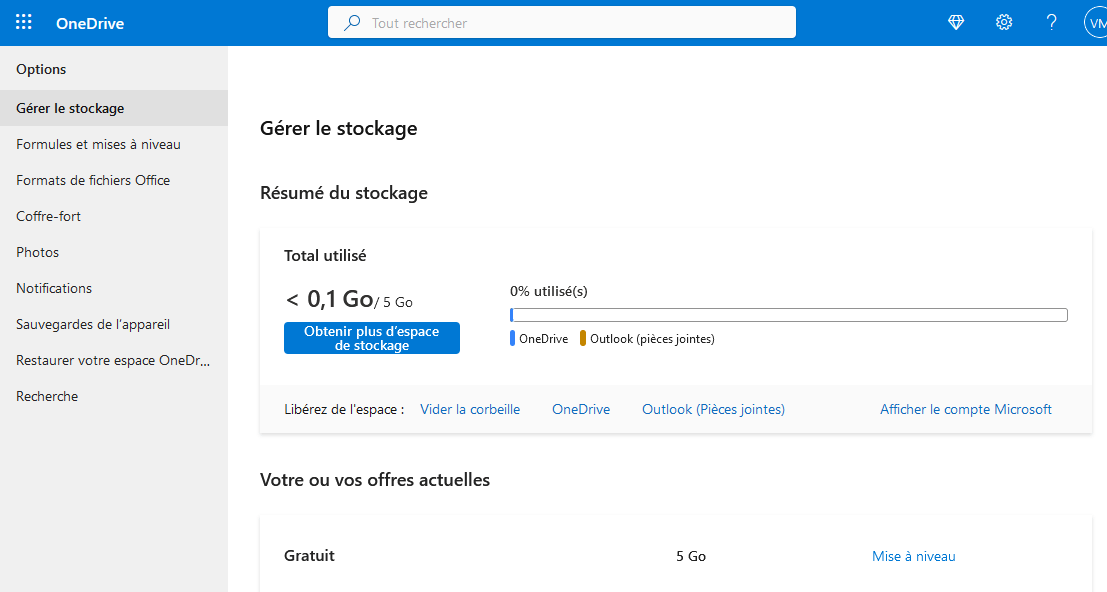Click the storage usage progress bar
The width and height of the screenshot is (1107, 592).
click(788, 315)
